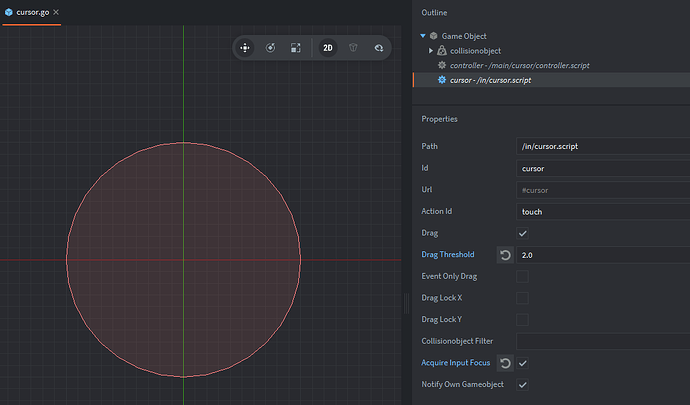
Task: Click the Properties panel header
Action: click(x=439, y=119)
